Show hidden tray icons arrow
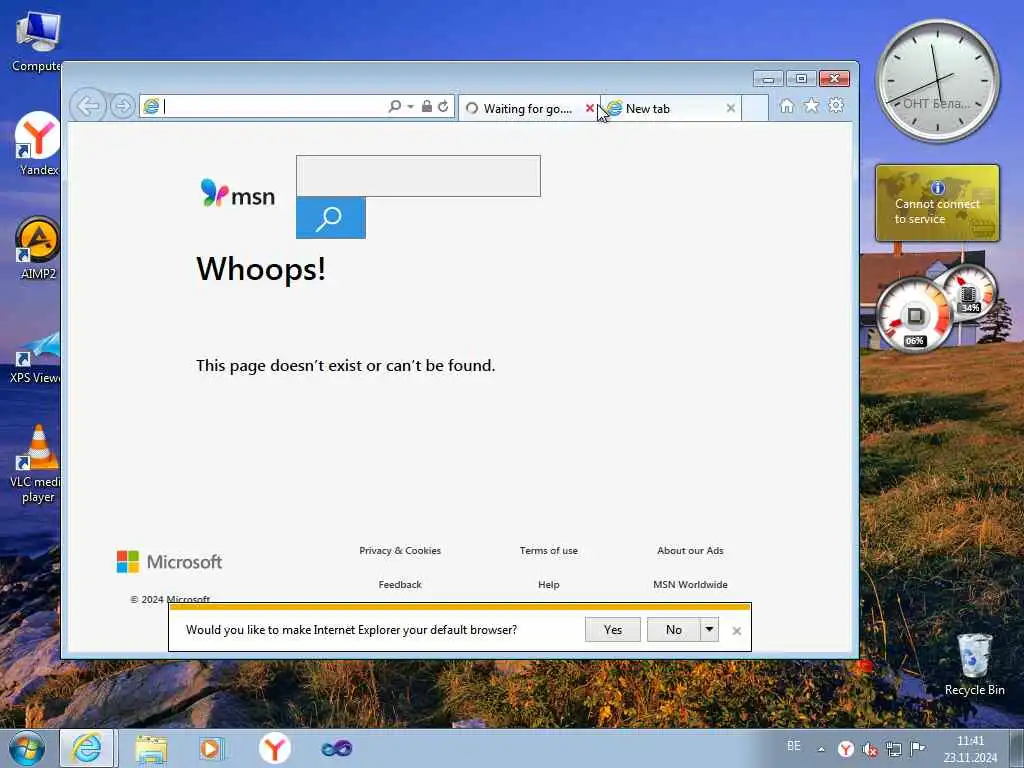 [821, 749]
